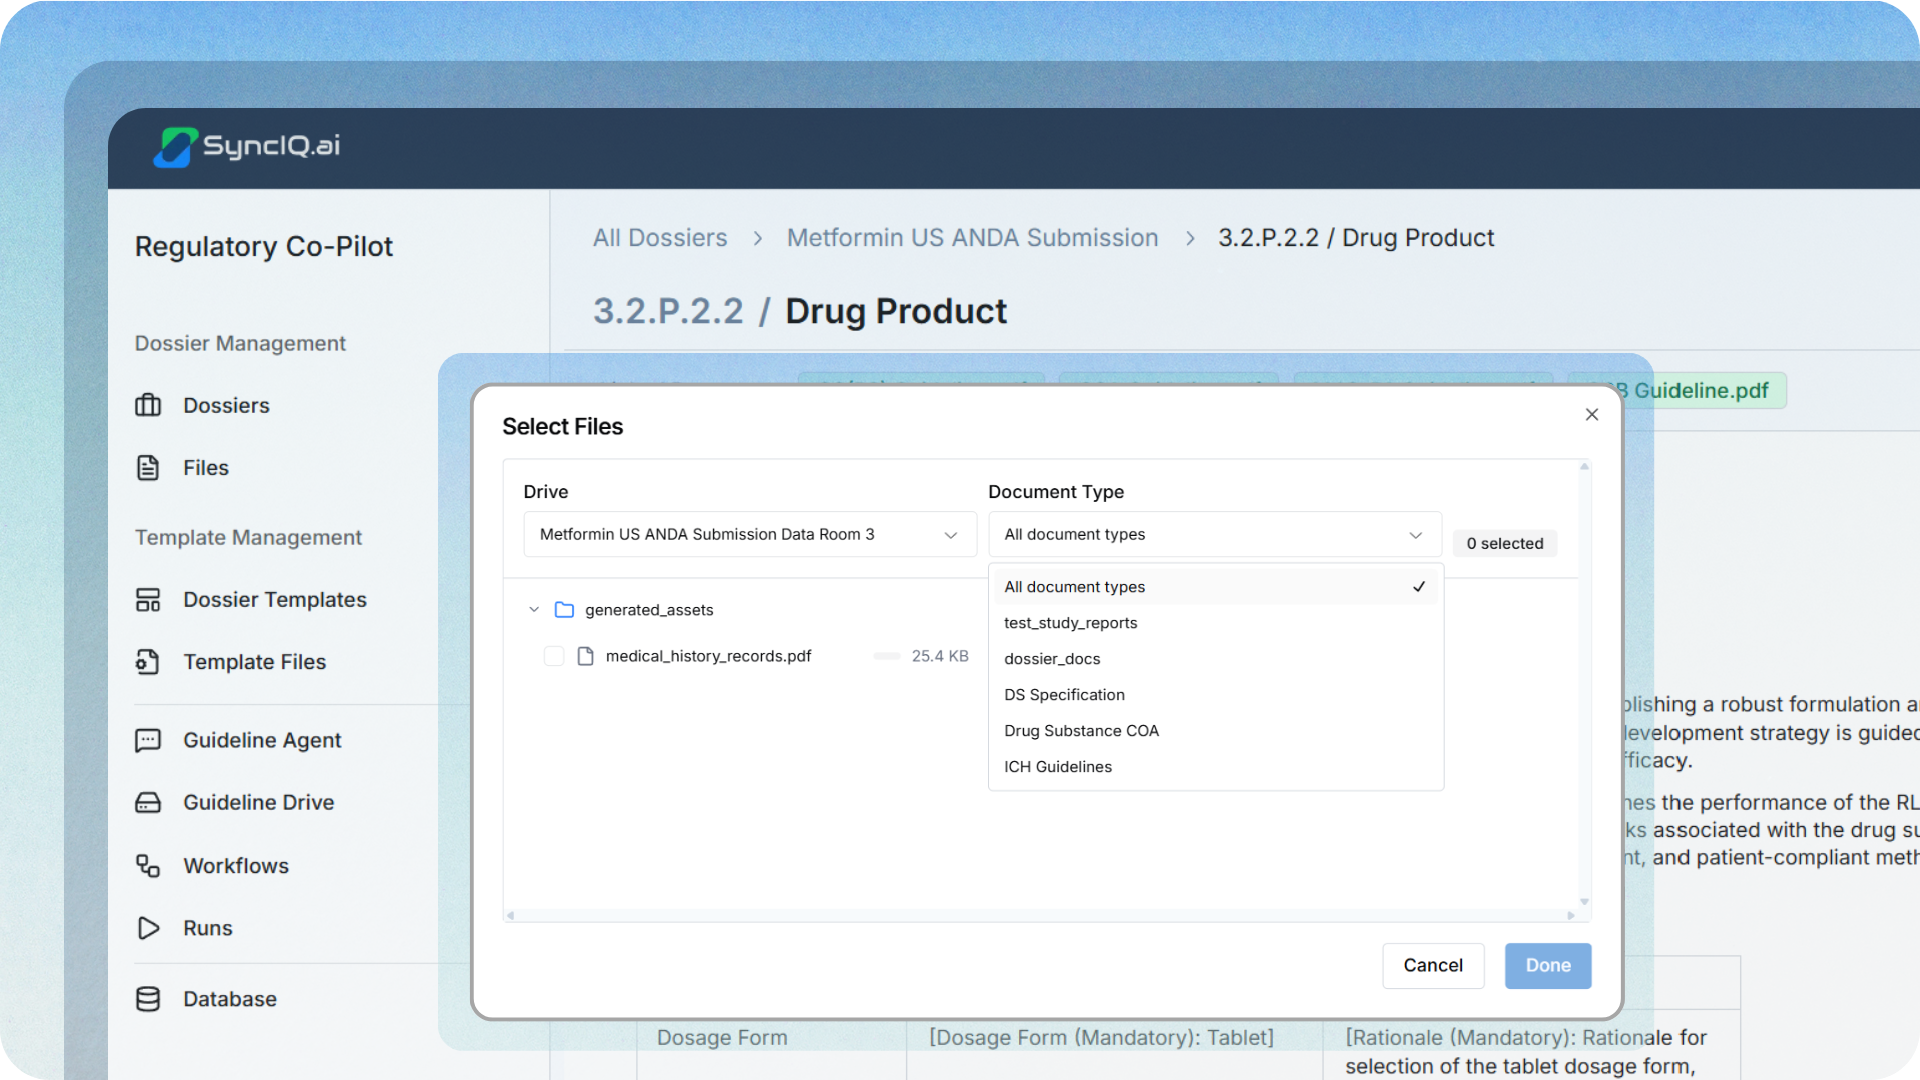The height and width of the screenshot is (1080, 1920).
Task: Select the Guideline Drive icon
Action: click(148, 802)
